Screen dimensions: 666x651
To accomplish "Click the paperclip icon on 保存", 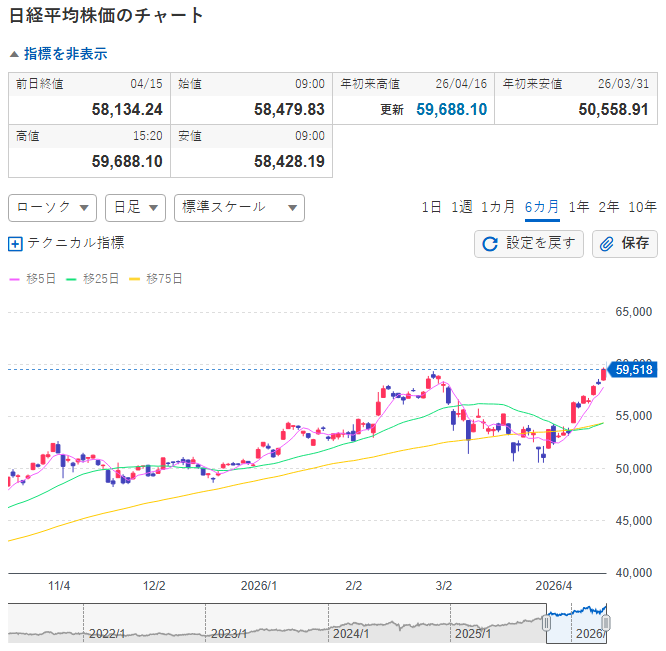I will (x=606, y=244).
